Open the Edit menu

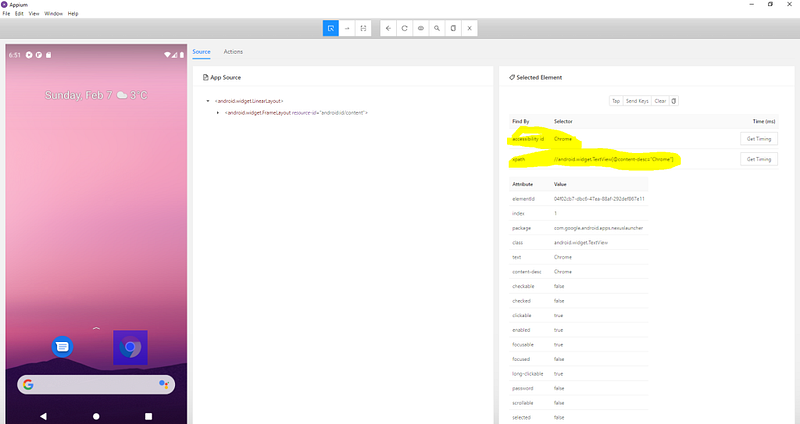[19, 14]
